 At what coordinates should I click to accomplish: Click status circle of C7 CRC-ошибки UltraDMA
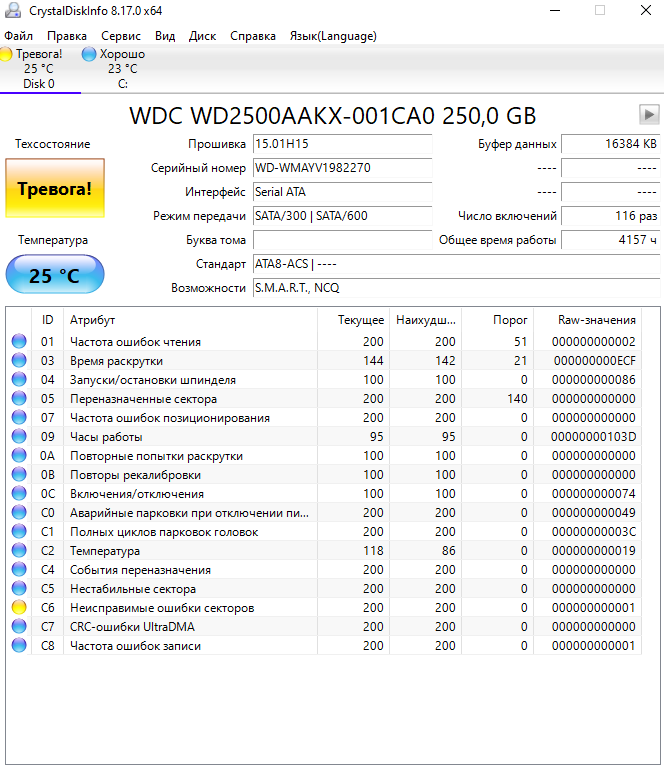(x=19, y=626)
